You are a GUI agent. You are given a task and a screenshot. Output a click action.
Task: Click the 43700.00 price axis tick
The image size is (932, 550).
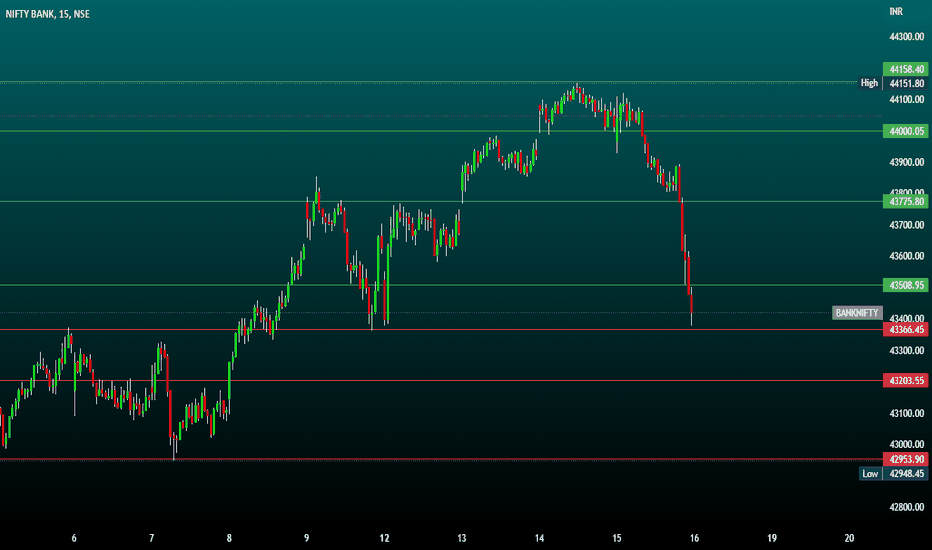906,225
